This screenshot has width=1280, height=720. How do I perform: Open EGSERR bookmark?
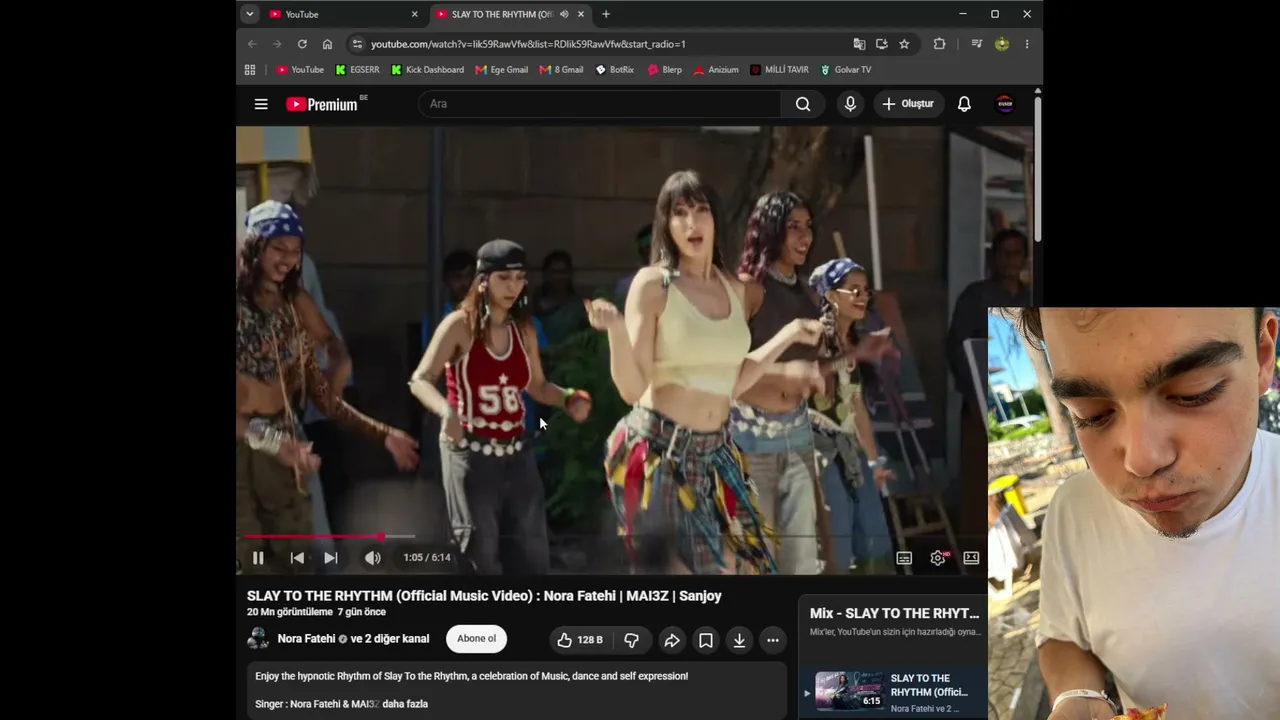[357, 70]
